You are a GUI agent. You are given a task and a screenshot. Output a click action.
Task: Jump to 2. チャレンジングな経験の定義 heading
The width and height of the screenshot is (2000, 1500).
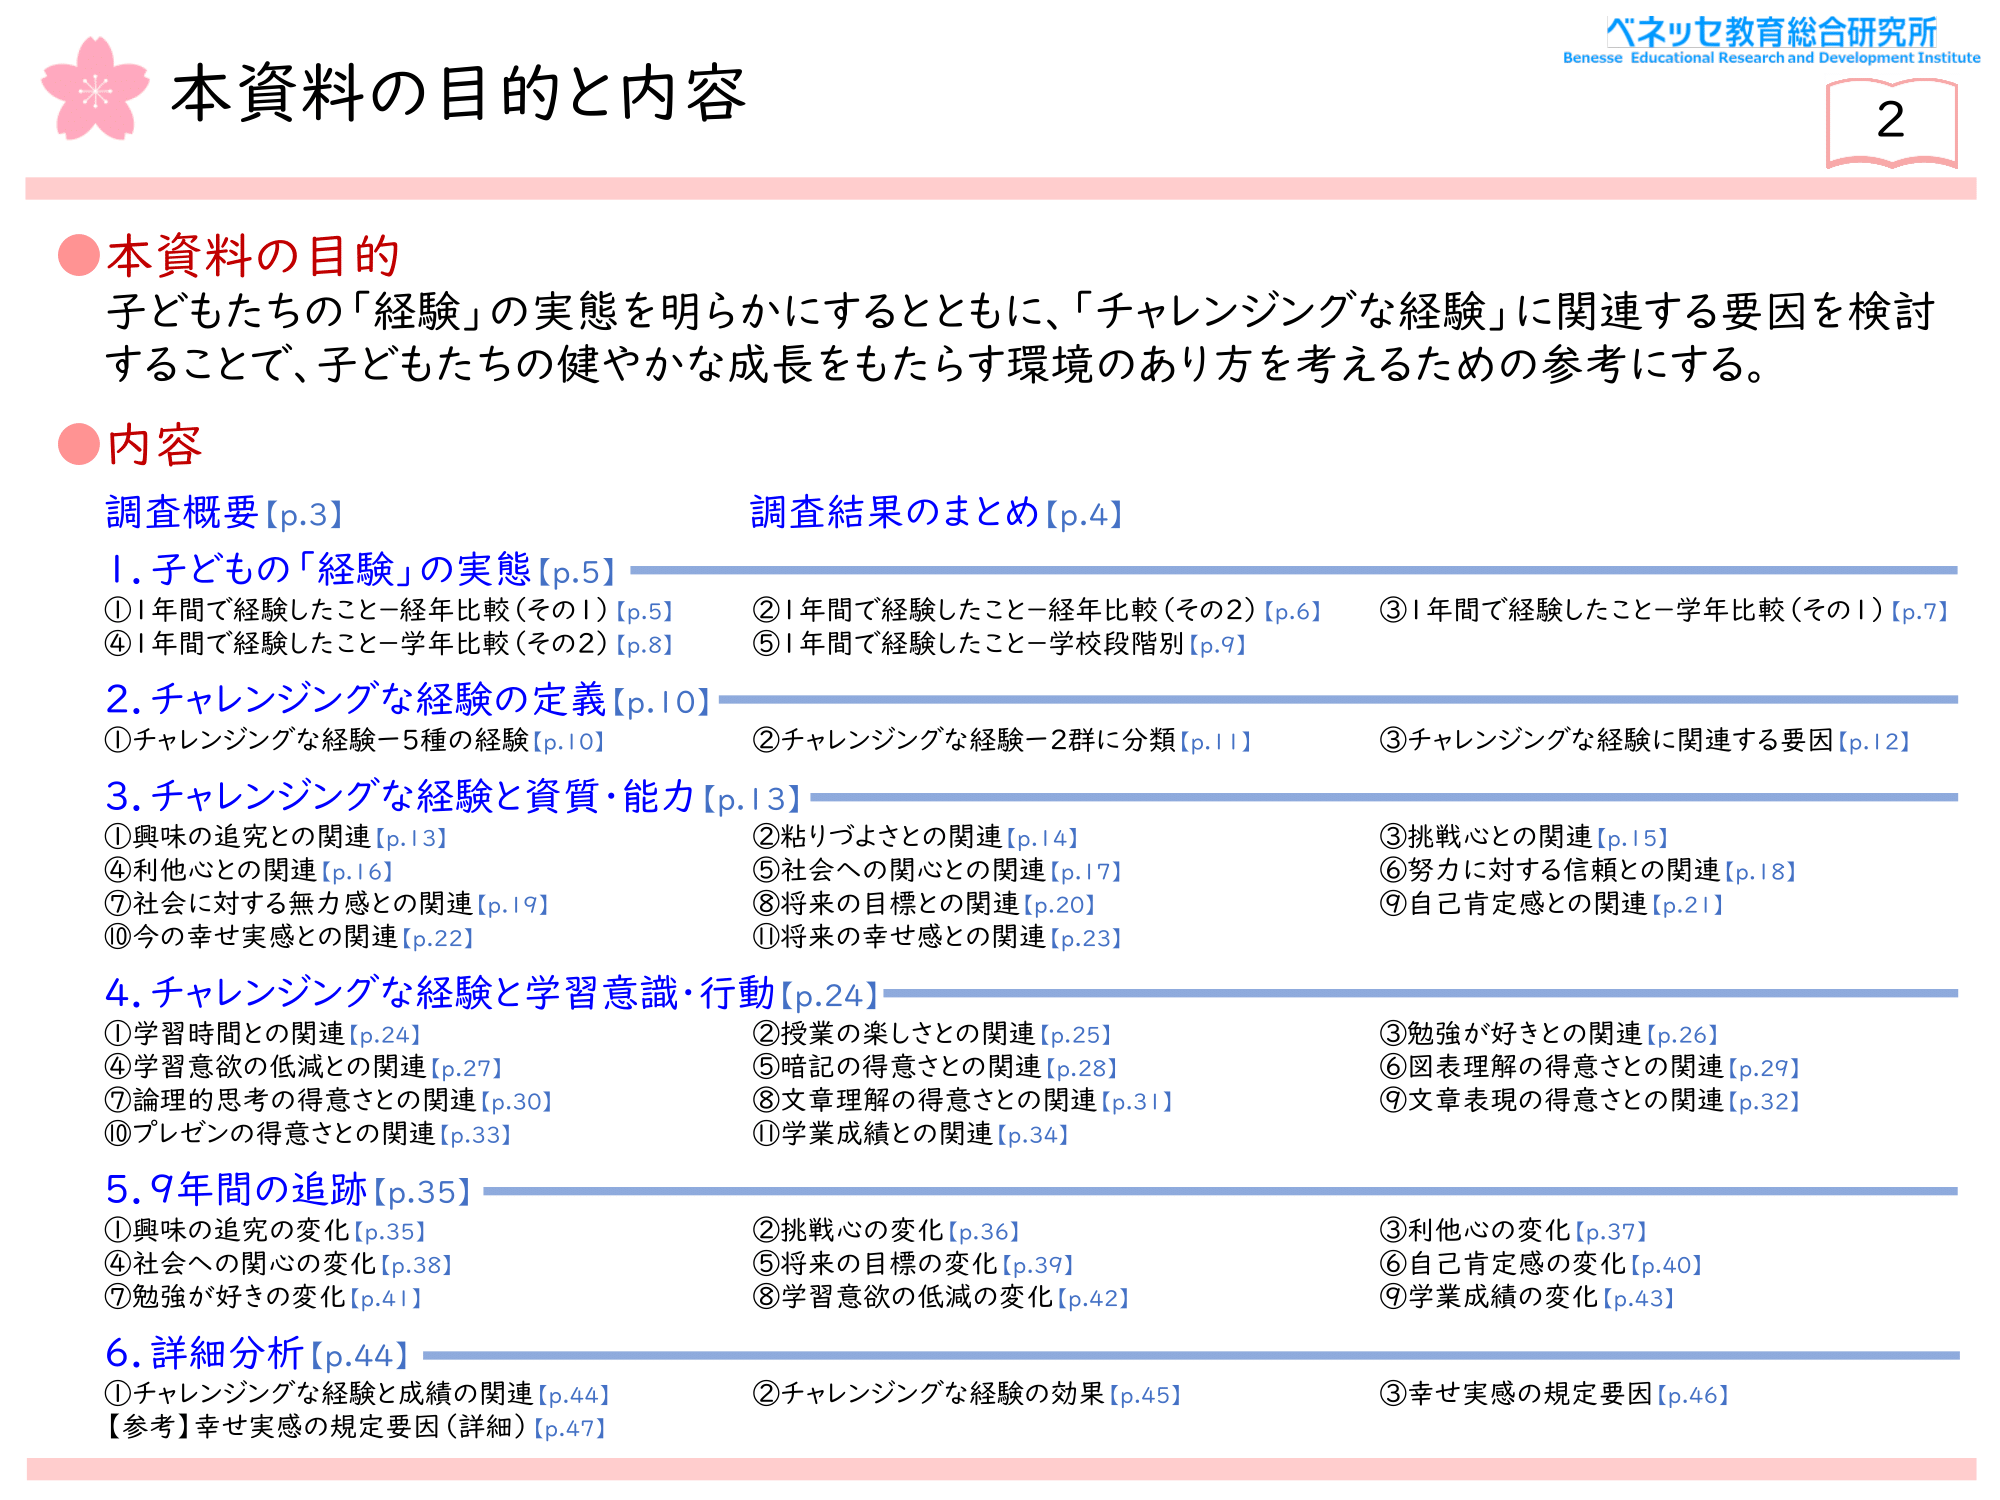click(407, 700)
